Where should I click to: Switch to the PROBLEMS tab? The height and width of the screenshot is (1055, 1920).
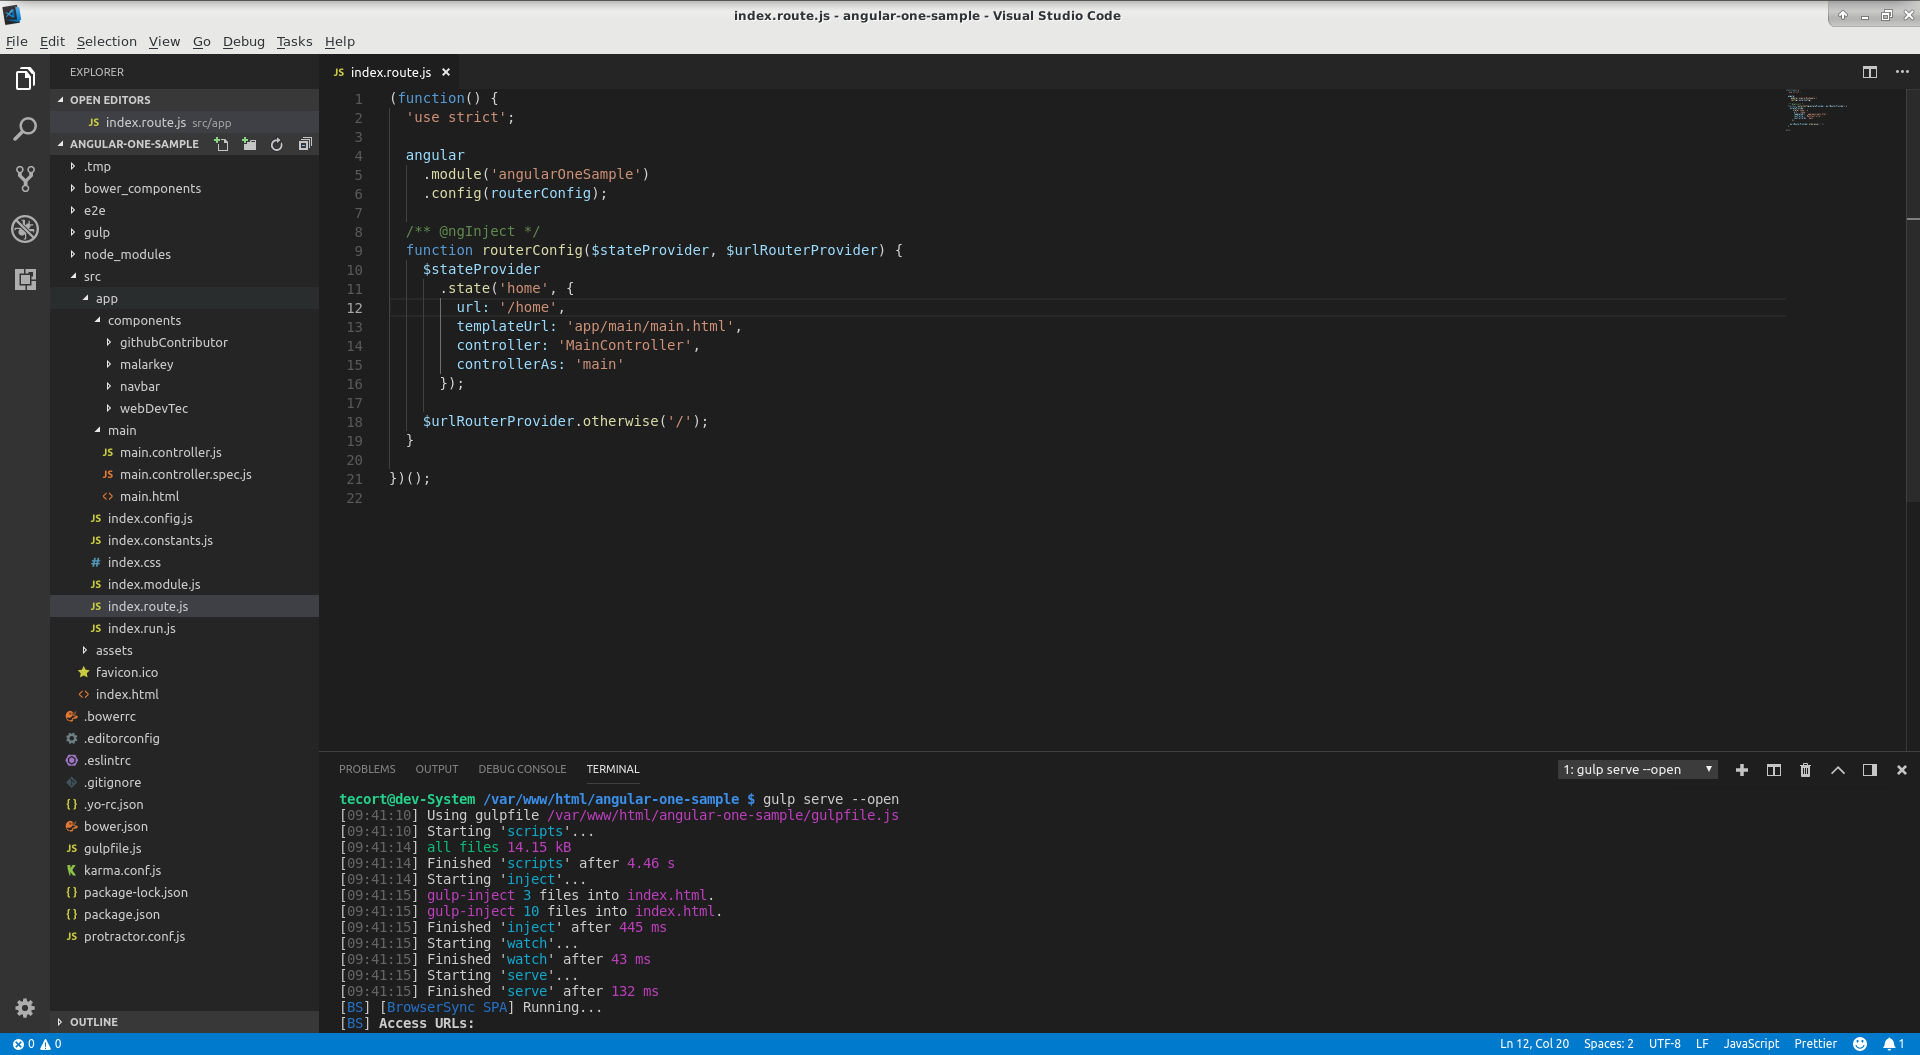click(x=366, y=769)
